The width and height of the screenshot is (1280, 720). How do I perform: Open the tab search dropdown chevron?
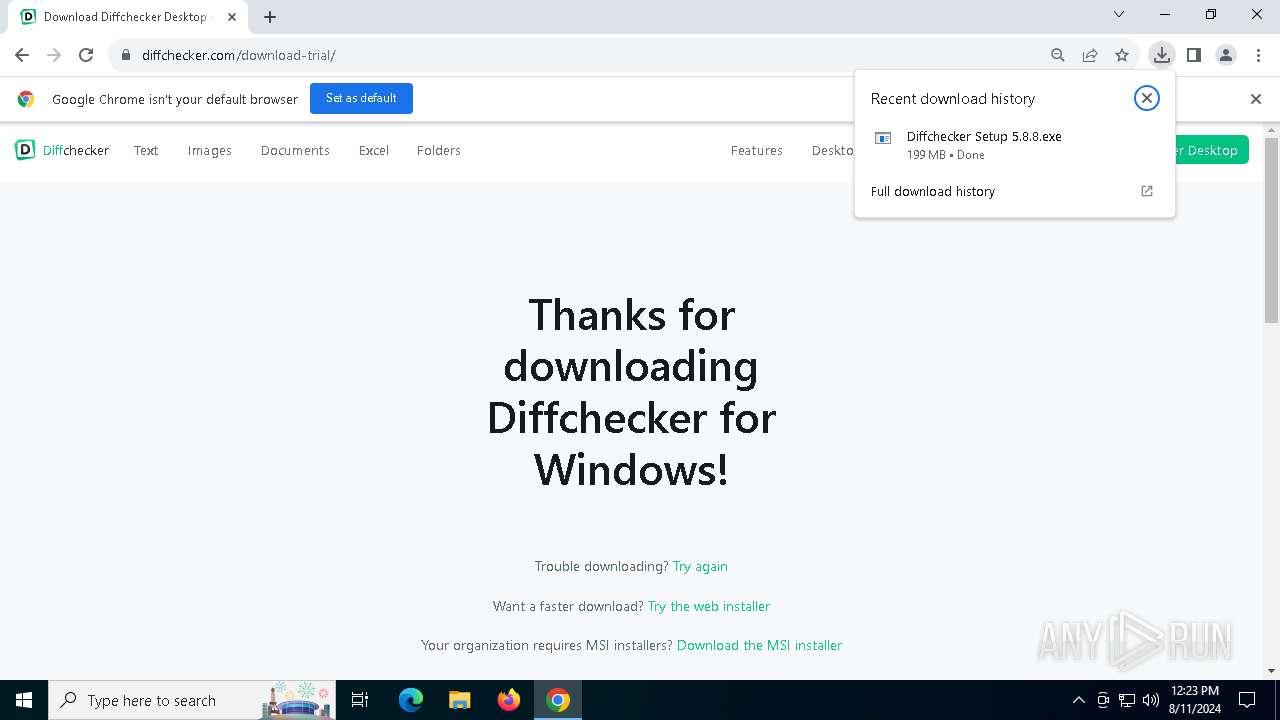coord(1119,14)
